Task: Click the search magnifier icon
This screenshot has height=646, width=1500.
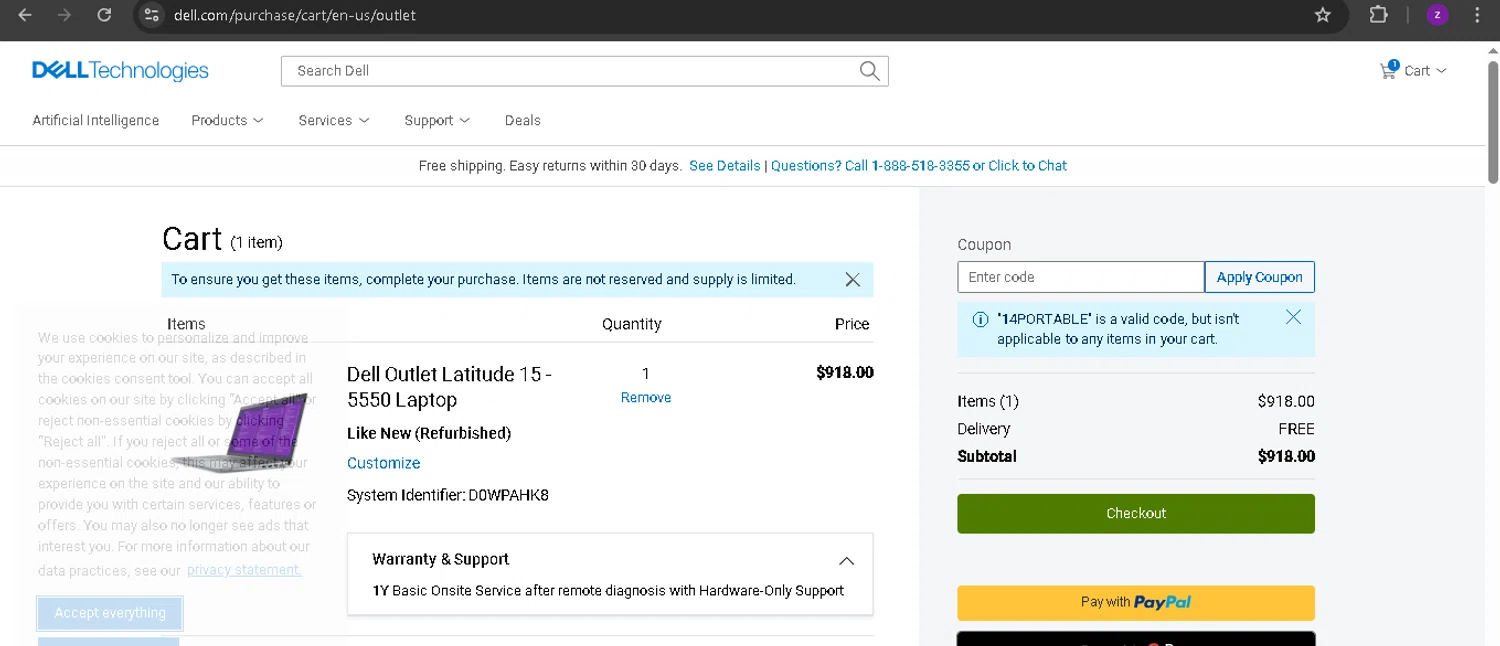Action: (869, 71)
